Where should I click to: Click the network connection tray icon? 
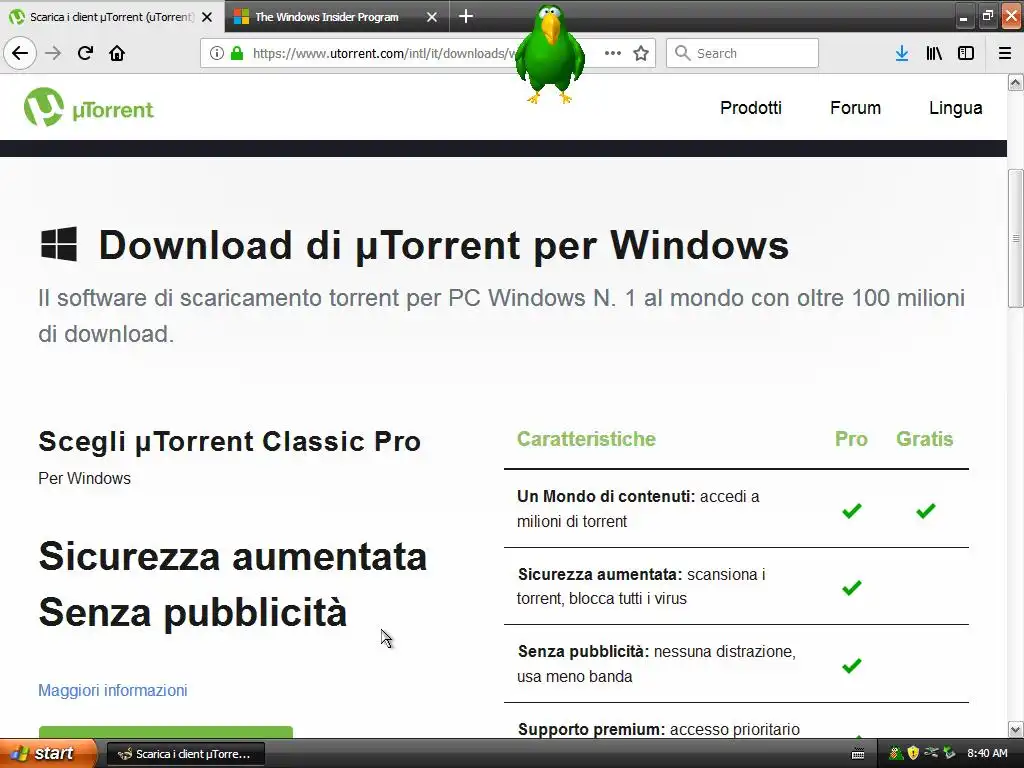click(x=931, y=754)
